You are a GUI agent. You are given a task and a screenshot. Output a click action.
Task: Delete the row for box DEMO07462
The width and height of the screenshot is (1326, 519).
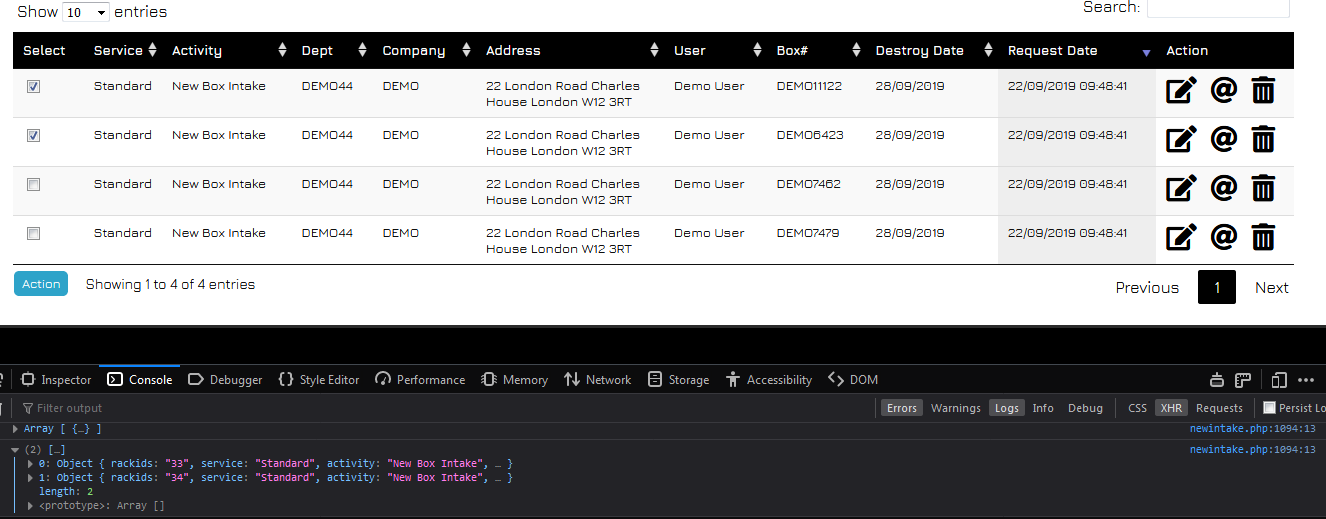(x=1264, y=188)
